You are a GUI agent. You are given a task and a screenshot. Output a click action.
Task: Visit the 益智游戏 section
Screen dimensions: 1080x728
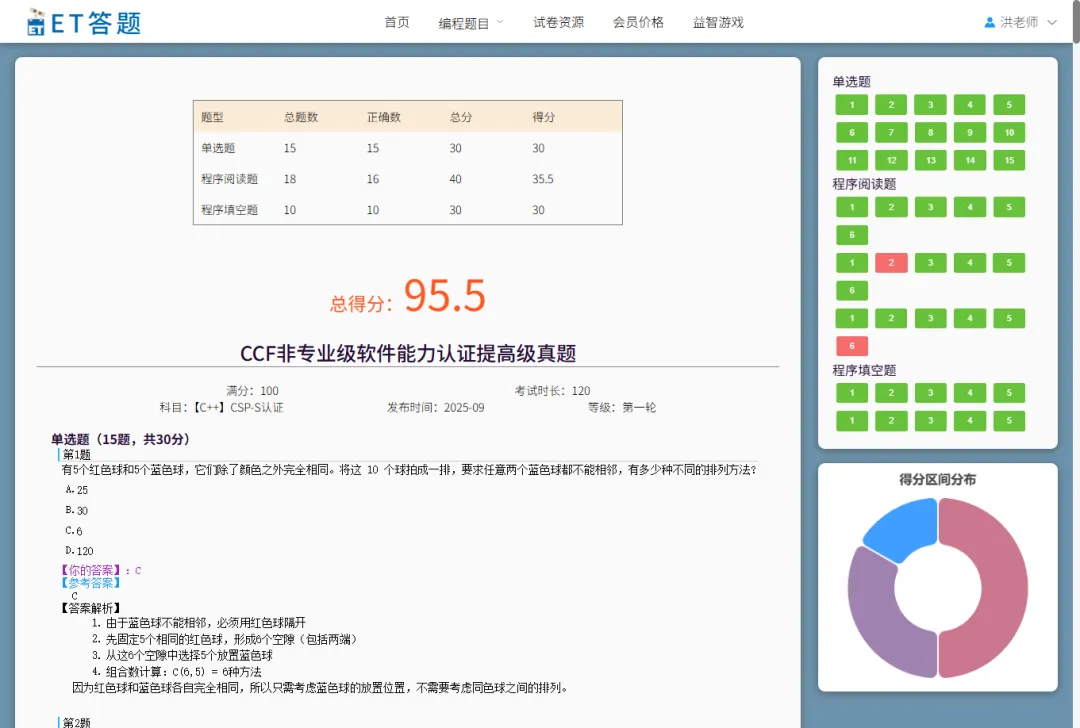[x=718, y=22]
